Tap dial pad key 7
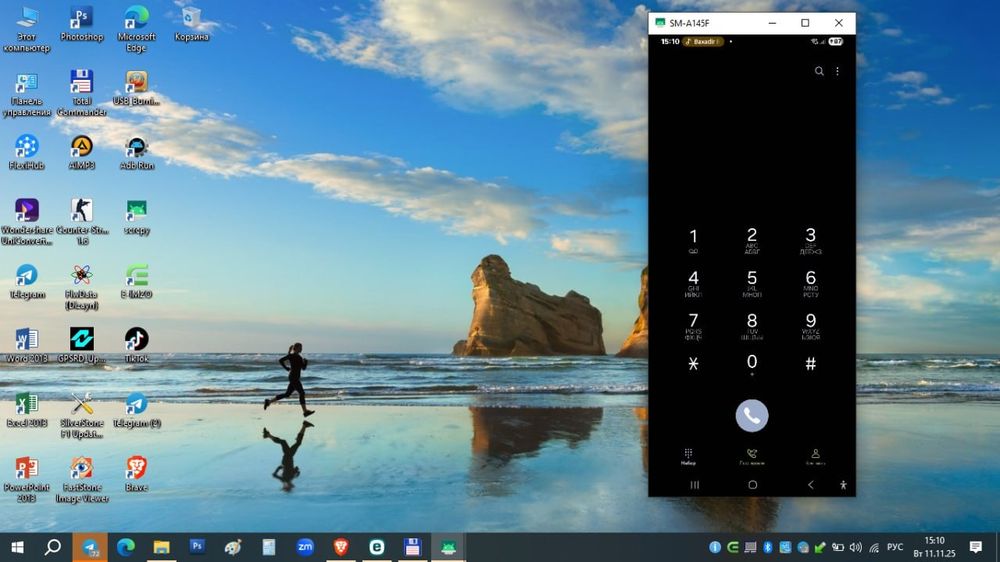The width and height of the screenshot is (1000, 562). [x=693, y=326]
